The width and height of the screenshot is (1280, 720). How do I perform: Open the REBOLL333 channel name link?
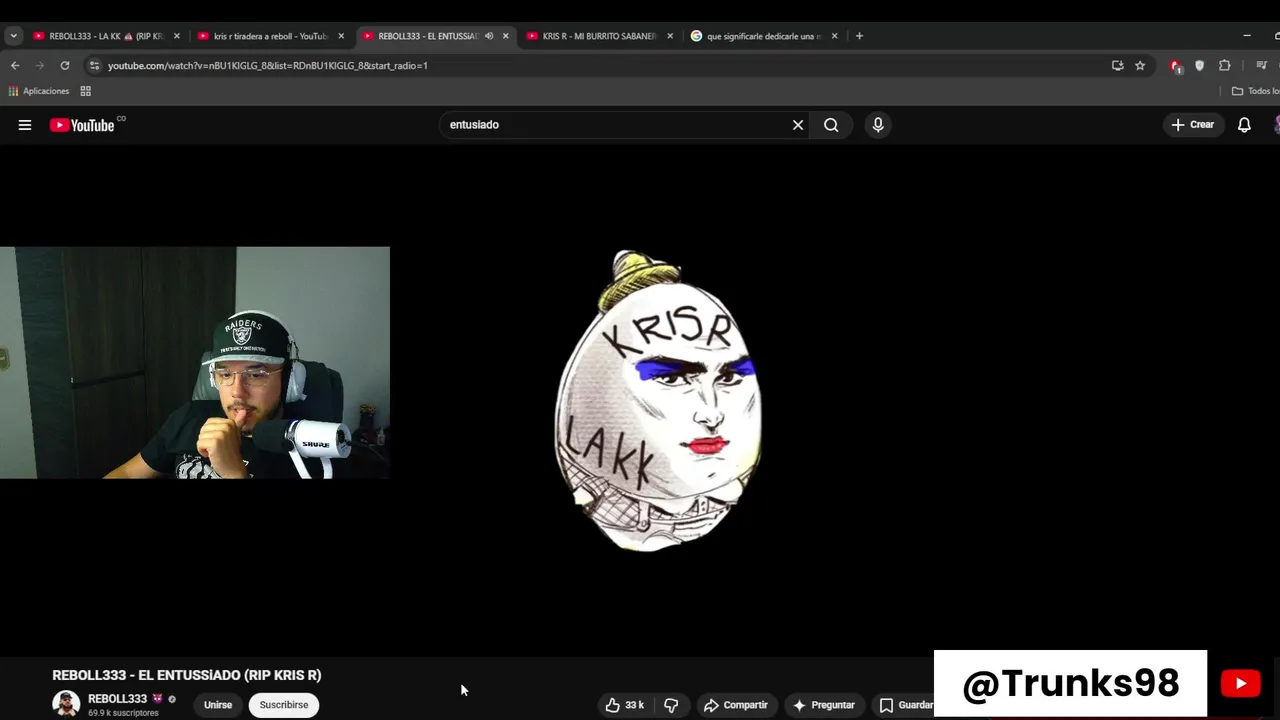point(117,699)
